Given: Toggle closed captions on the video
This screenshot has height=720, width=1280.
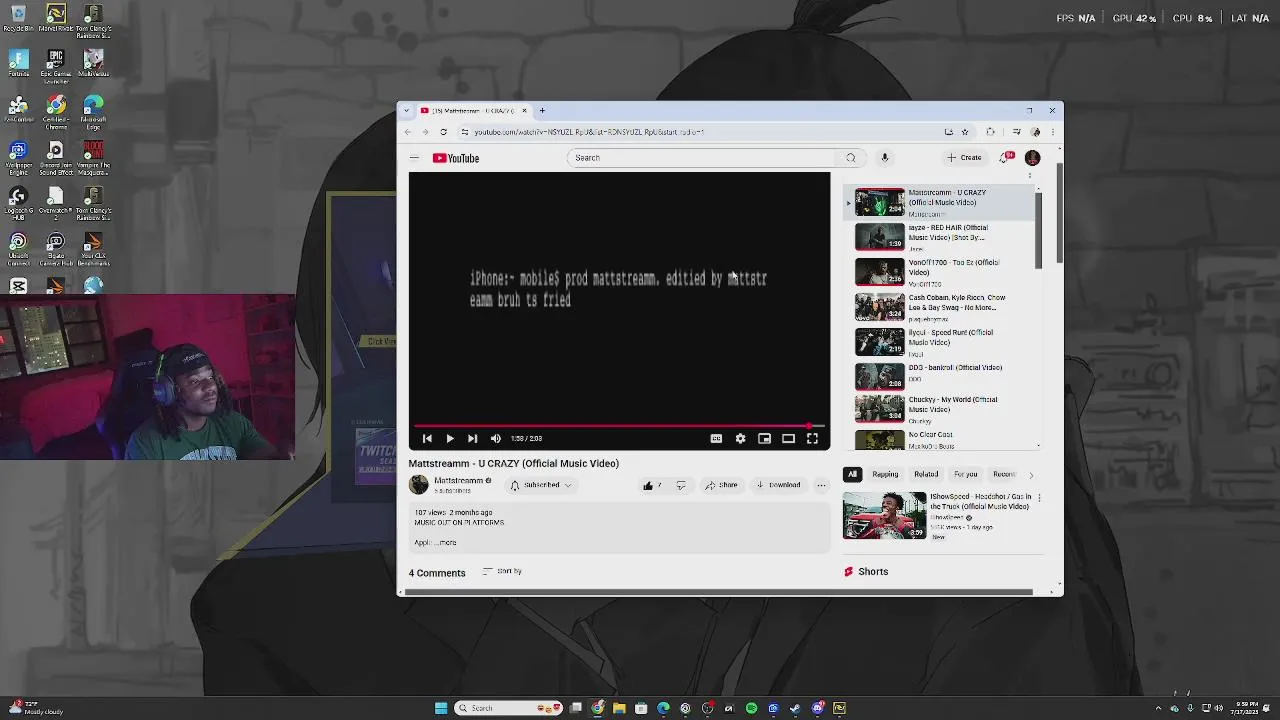Looking at the screenshot, I should point(716,438).
